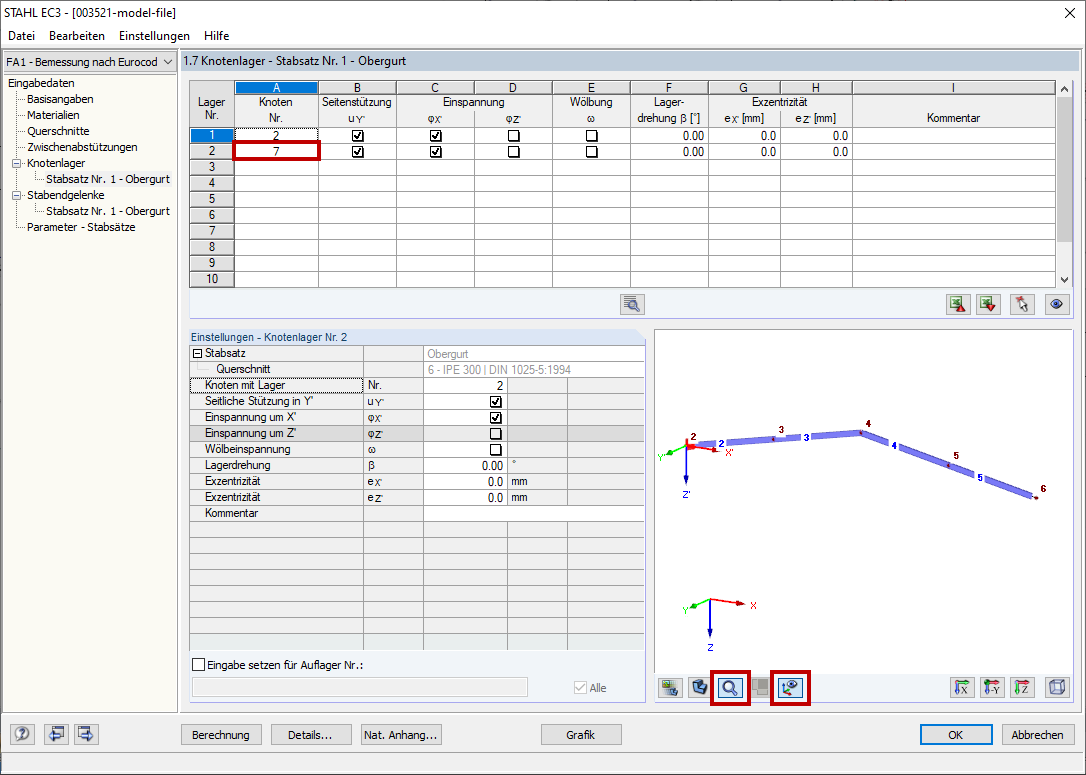1086x775 pixels.
Task: Go to previous input window
Action: (x=56, y=734)
